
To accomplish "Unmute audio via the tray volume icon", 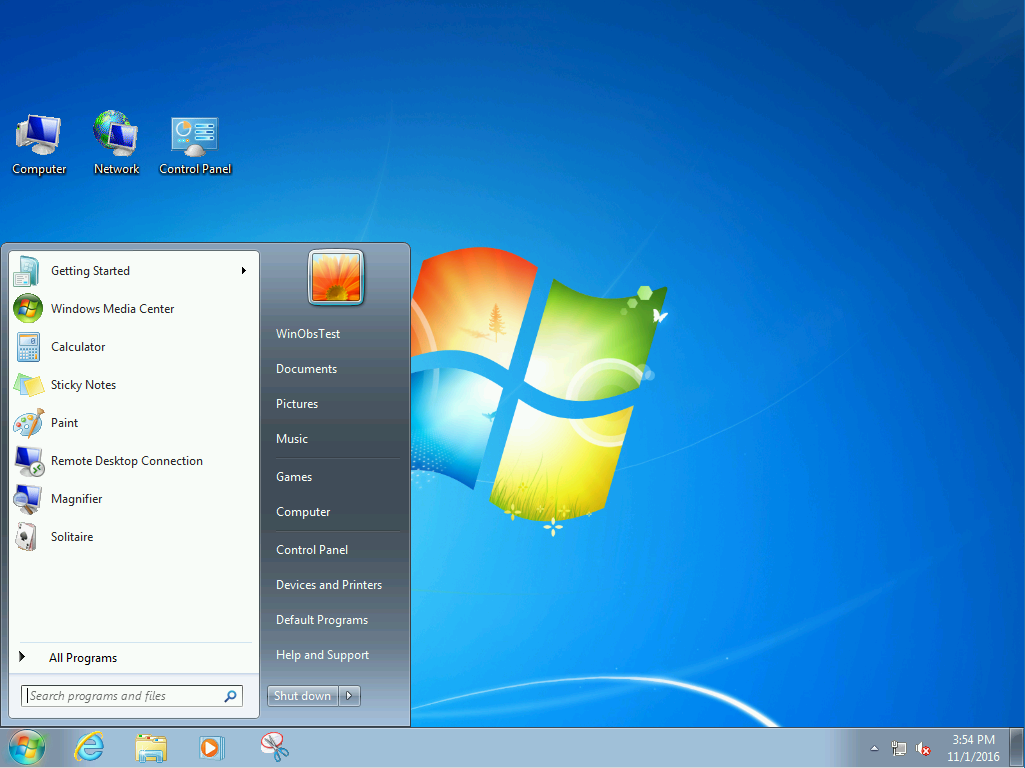I will pyautogui.click(x=922, y=748).
